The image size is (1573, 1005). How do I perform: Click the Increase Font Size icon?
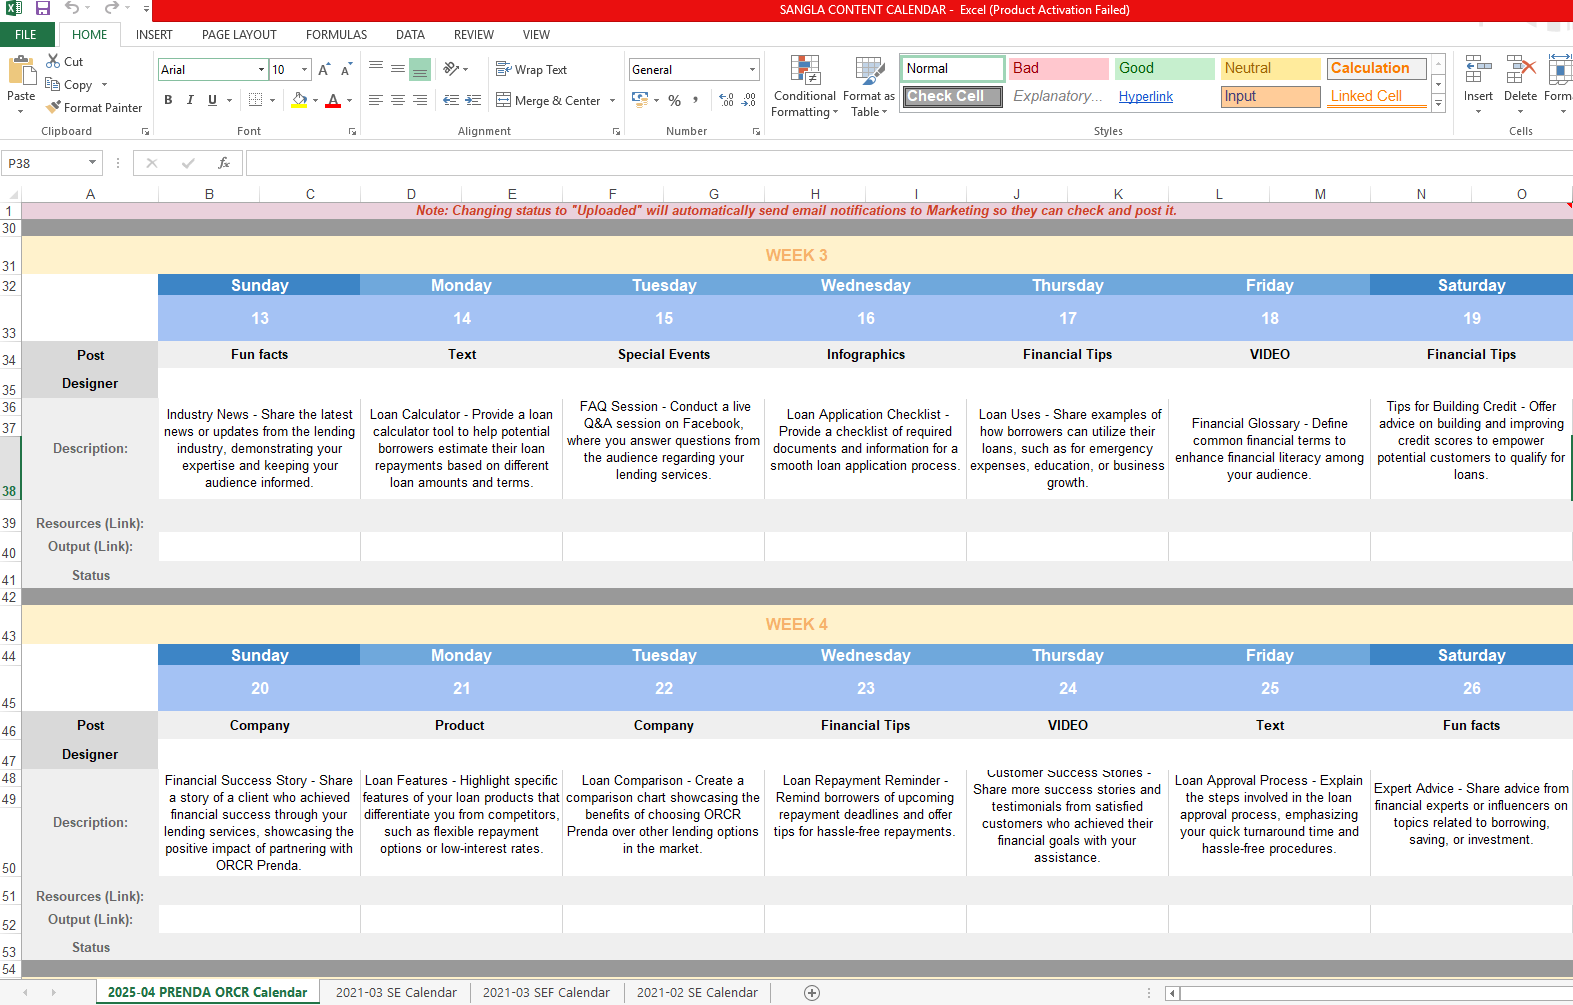click(324, 70)
